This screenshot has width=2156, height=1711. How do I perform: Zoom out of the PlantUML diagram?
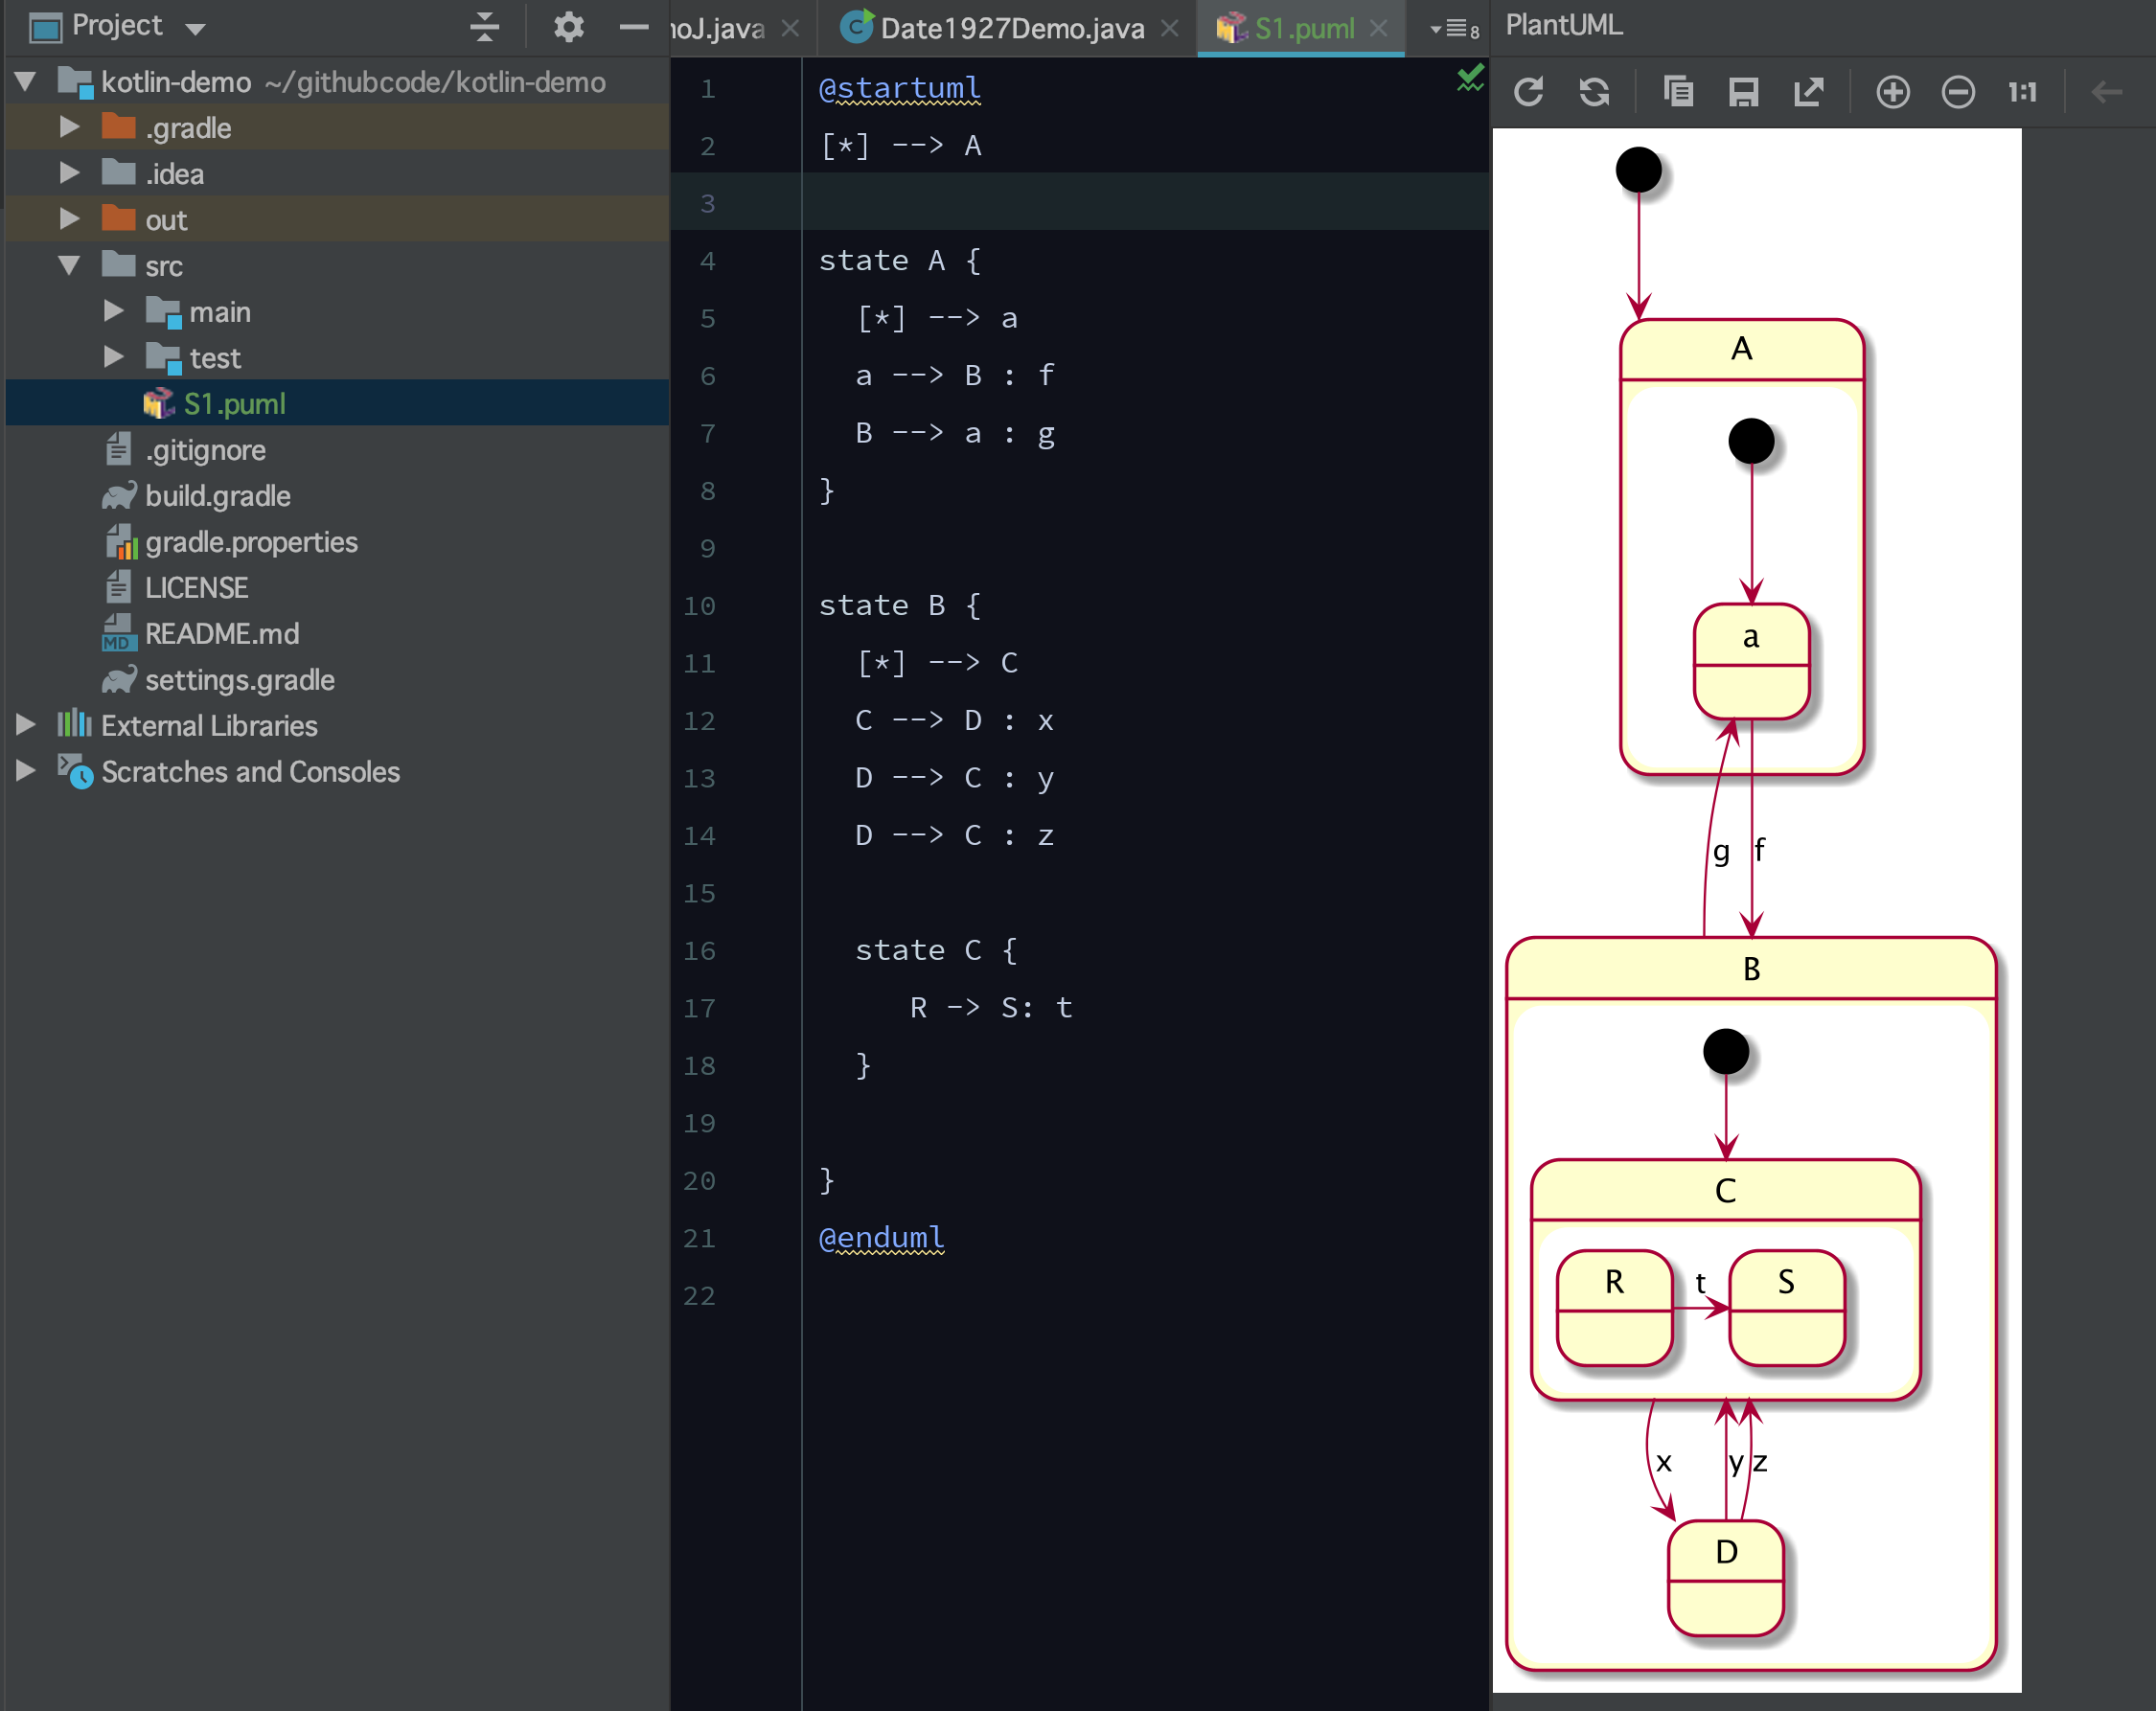pos(1957,92)
